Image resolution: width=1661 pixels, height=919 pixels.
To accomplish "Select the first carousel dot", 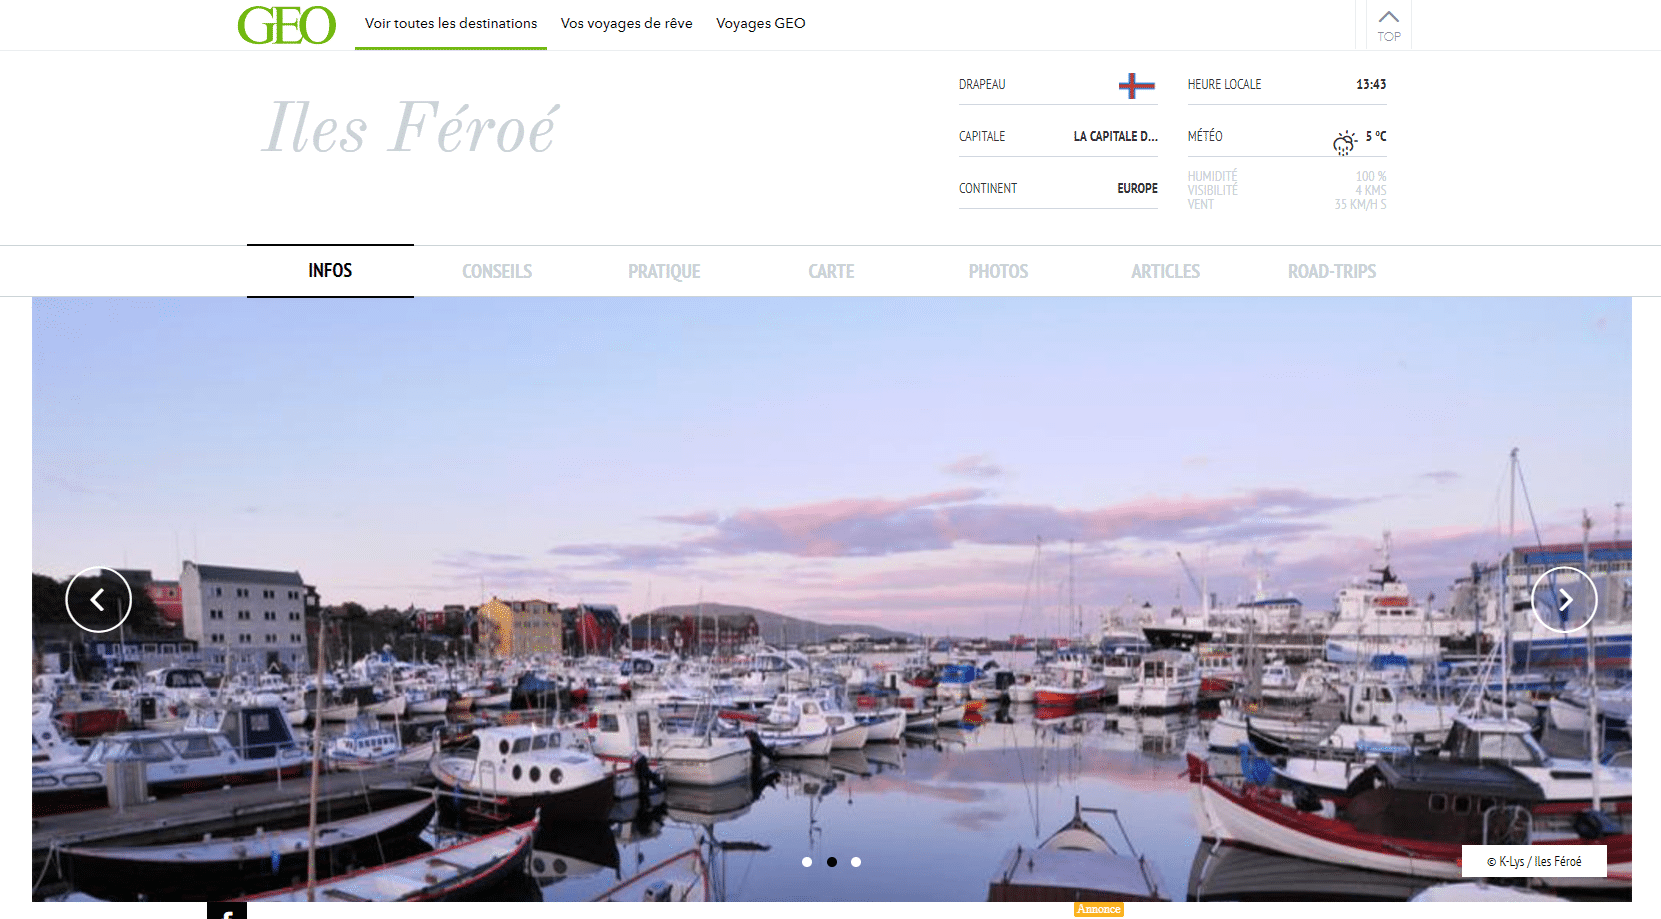I will [807, 862].
